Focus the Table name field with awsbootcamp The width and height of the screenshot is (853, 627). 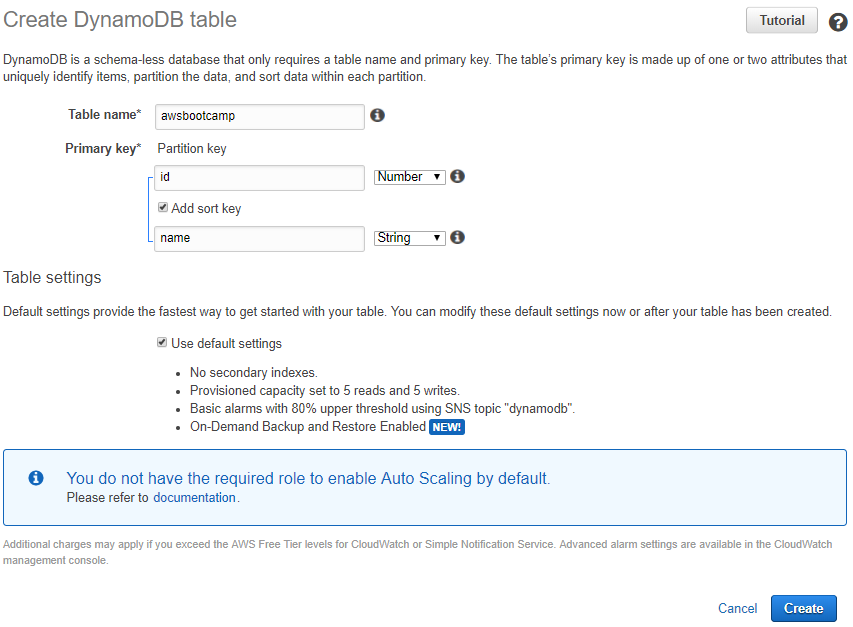pyautogui.click(x=259, y=117)
